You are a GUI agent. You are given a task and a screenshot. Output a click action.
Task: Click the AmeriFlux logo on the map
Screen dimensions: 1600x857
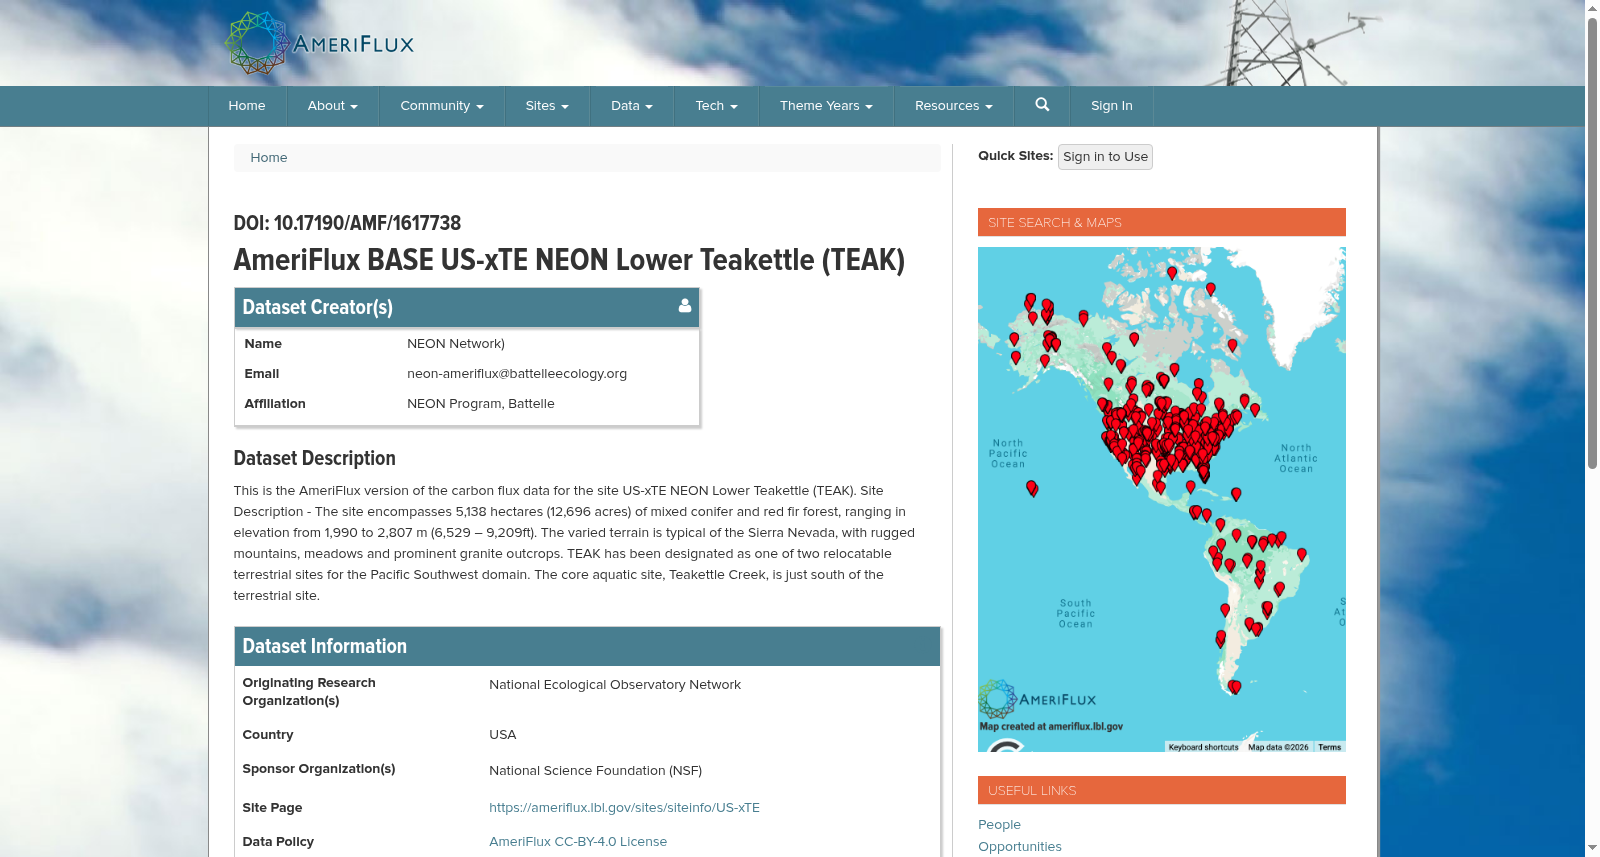[1037, 699]
